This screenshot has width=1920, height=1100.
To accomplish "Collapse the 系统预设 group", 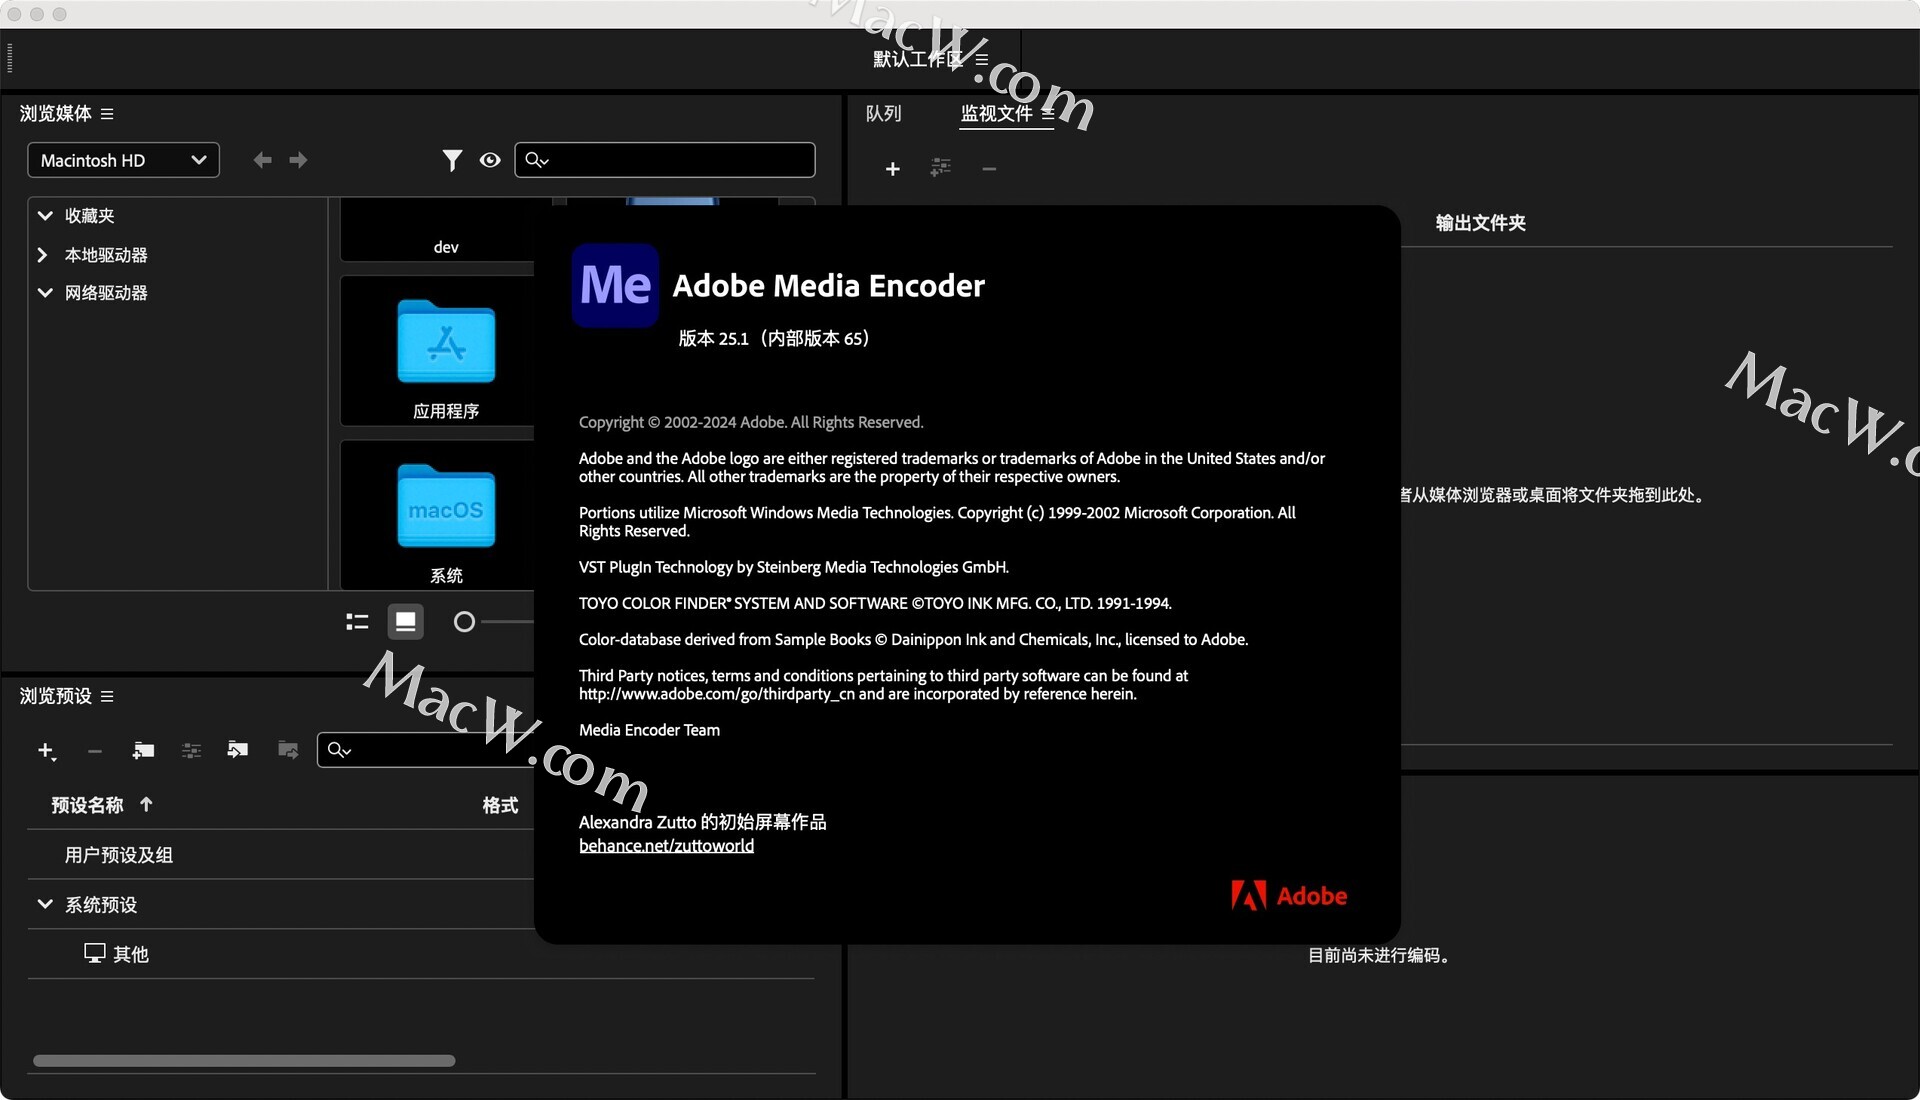I will (45, 904).
